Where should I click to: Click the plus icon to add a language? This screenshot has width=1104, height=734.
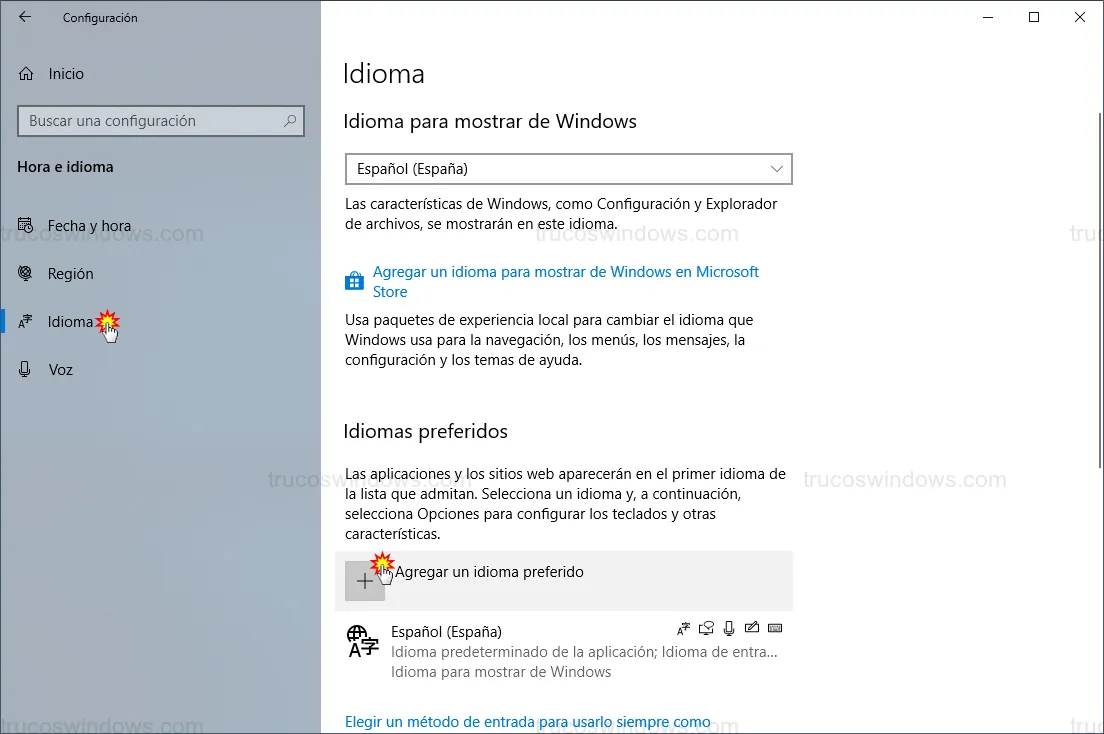364,581
